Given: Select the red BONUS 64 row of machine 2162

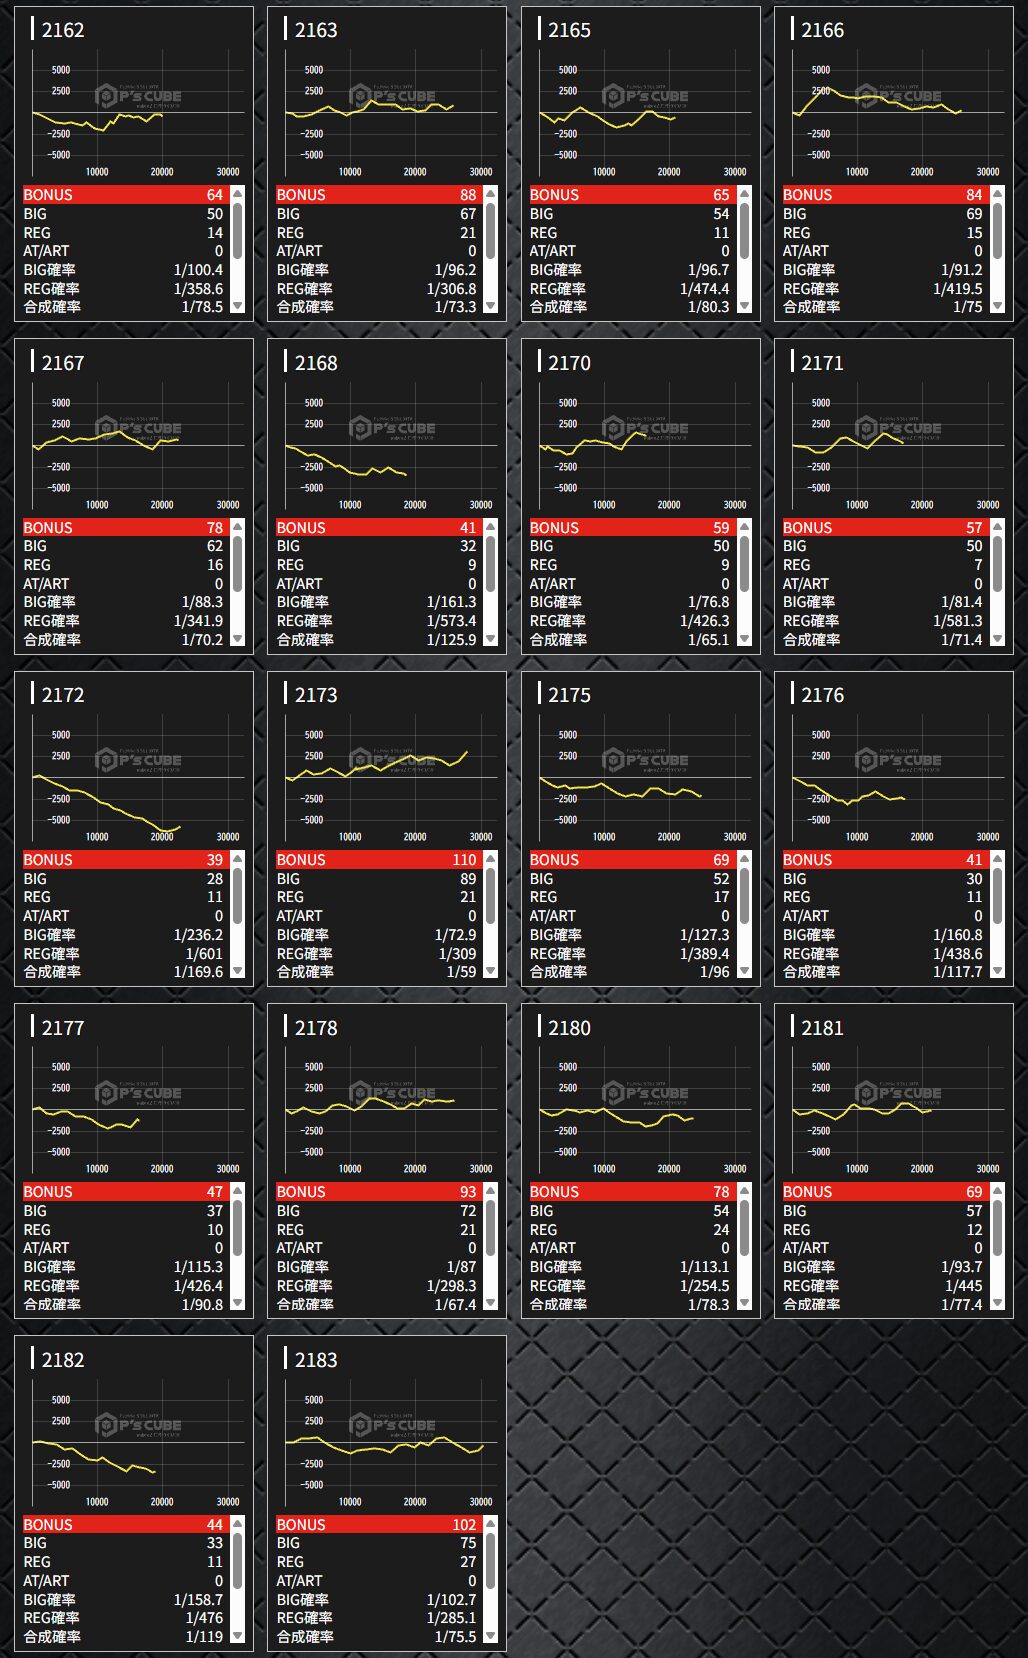Looking at the screenshot, I should point(125,194).
